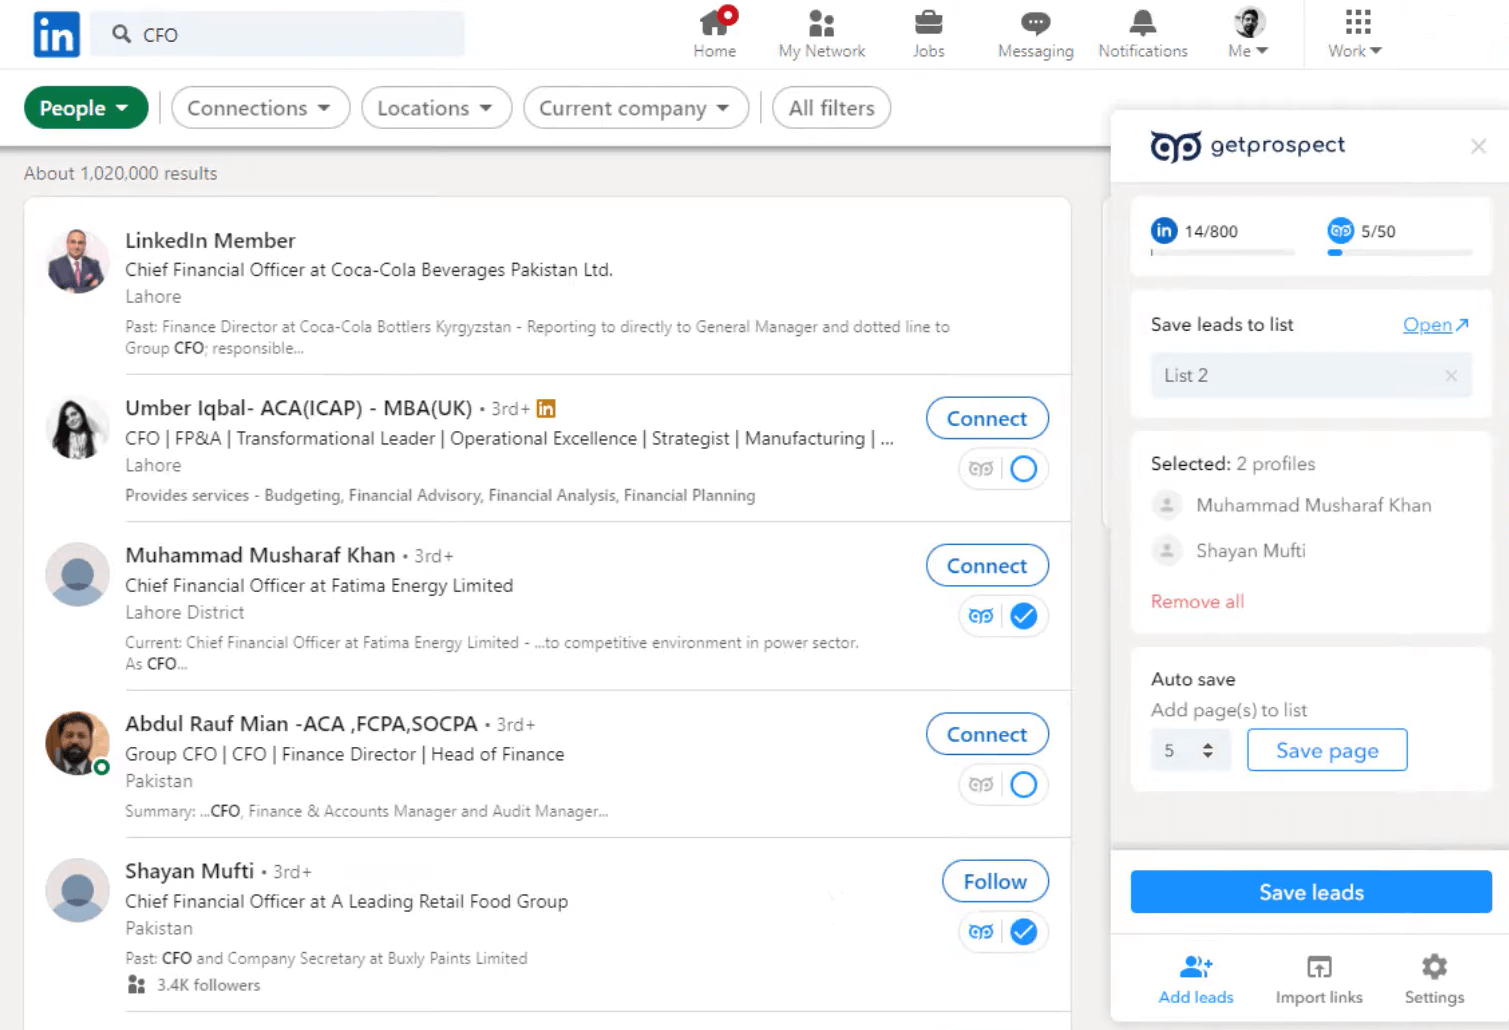Viewport: 1509px width, 1030px height.
Task: Open the Current company filter dropdown
Action: coord(635,108)
